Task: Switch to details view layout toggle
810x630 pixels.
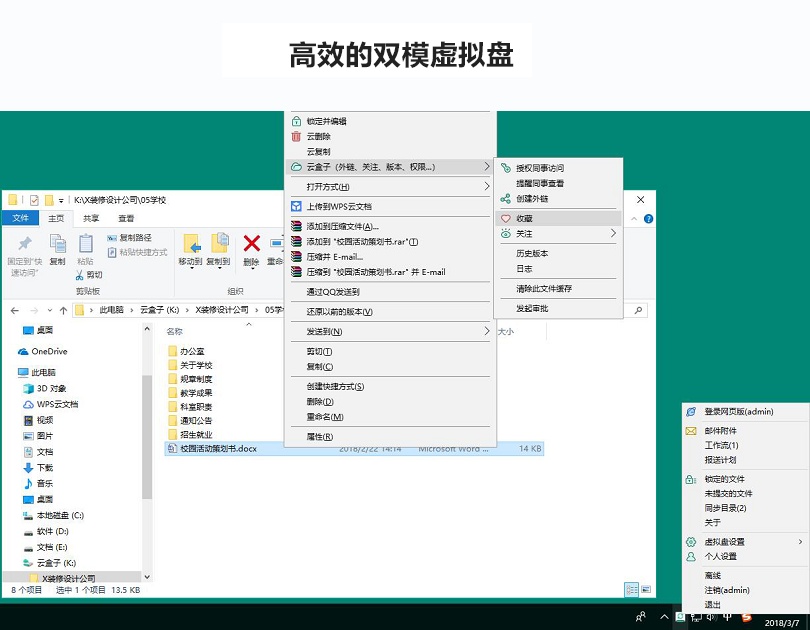Action: (x=631, y=589)
